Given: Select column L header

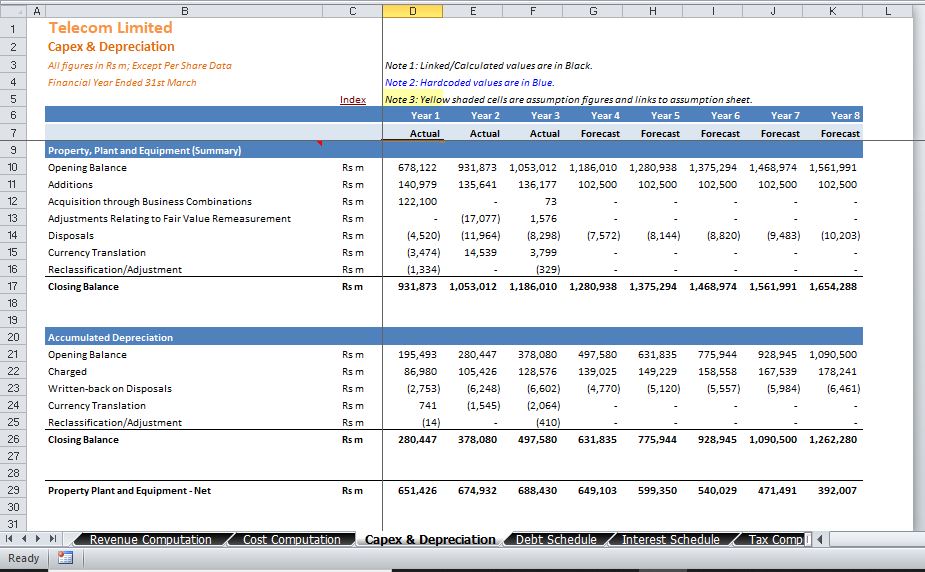Looking at the screenshot, I should pyautogui.click(x=888, y=11).
